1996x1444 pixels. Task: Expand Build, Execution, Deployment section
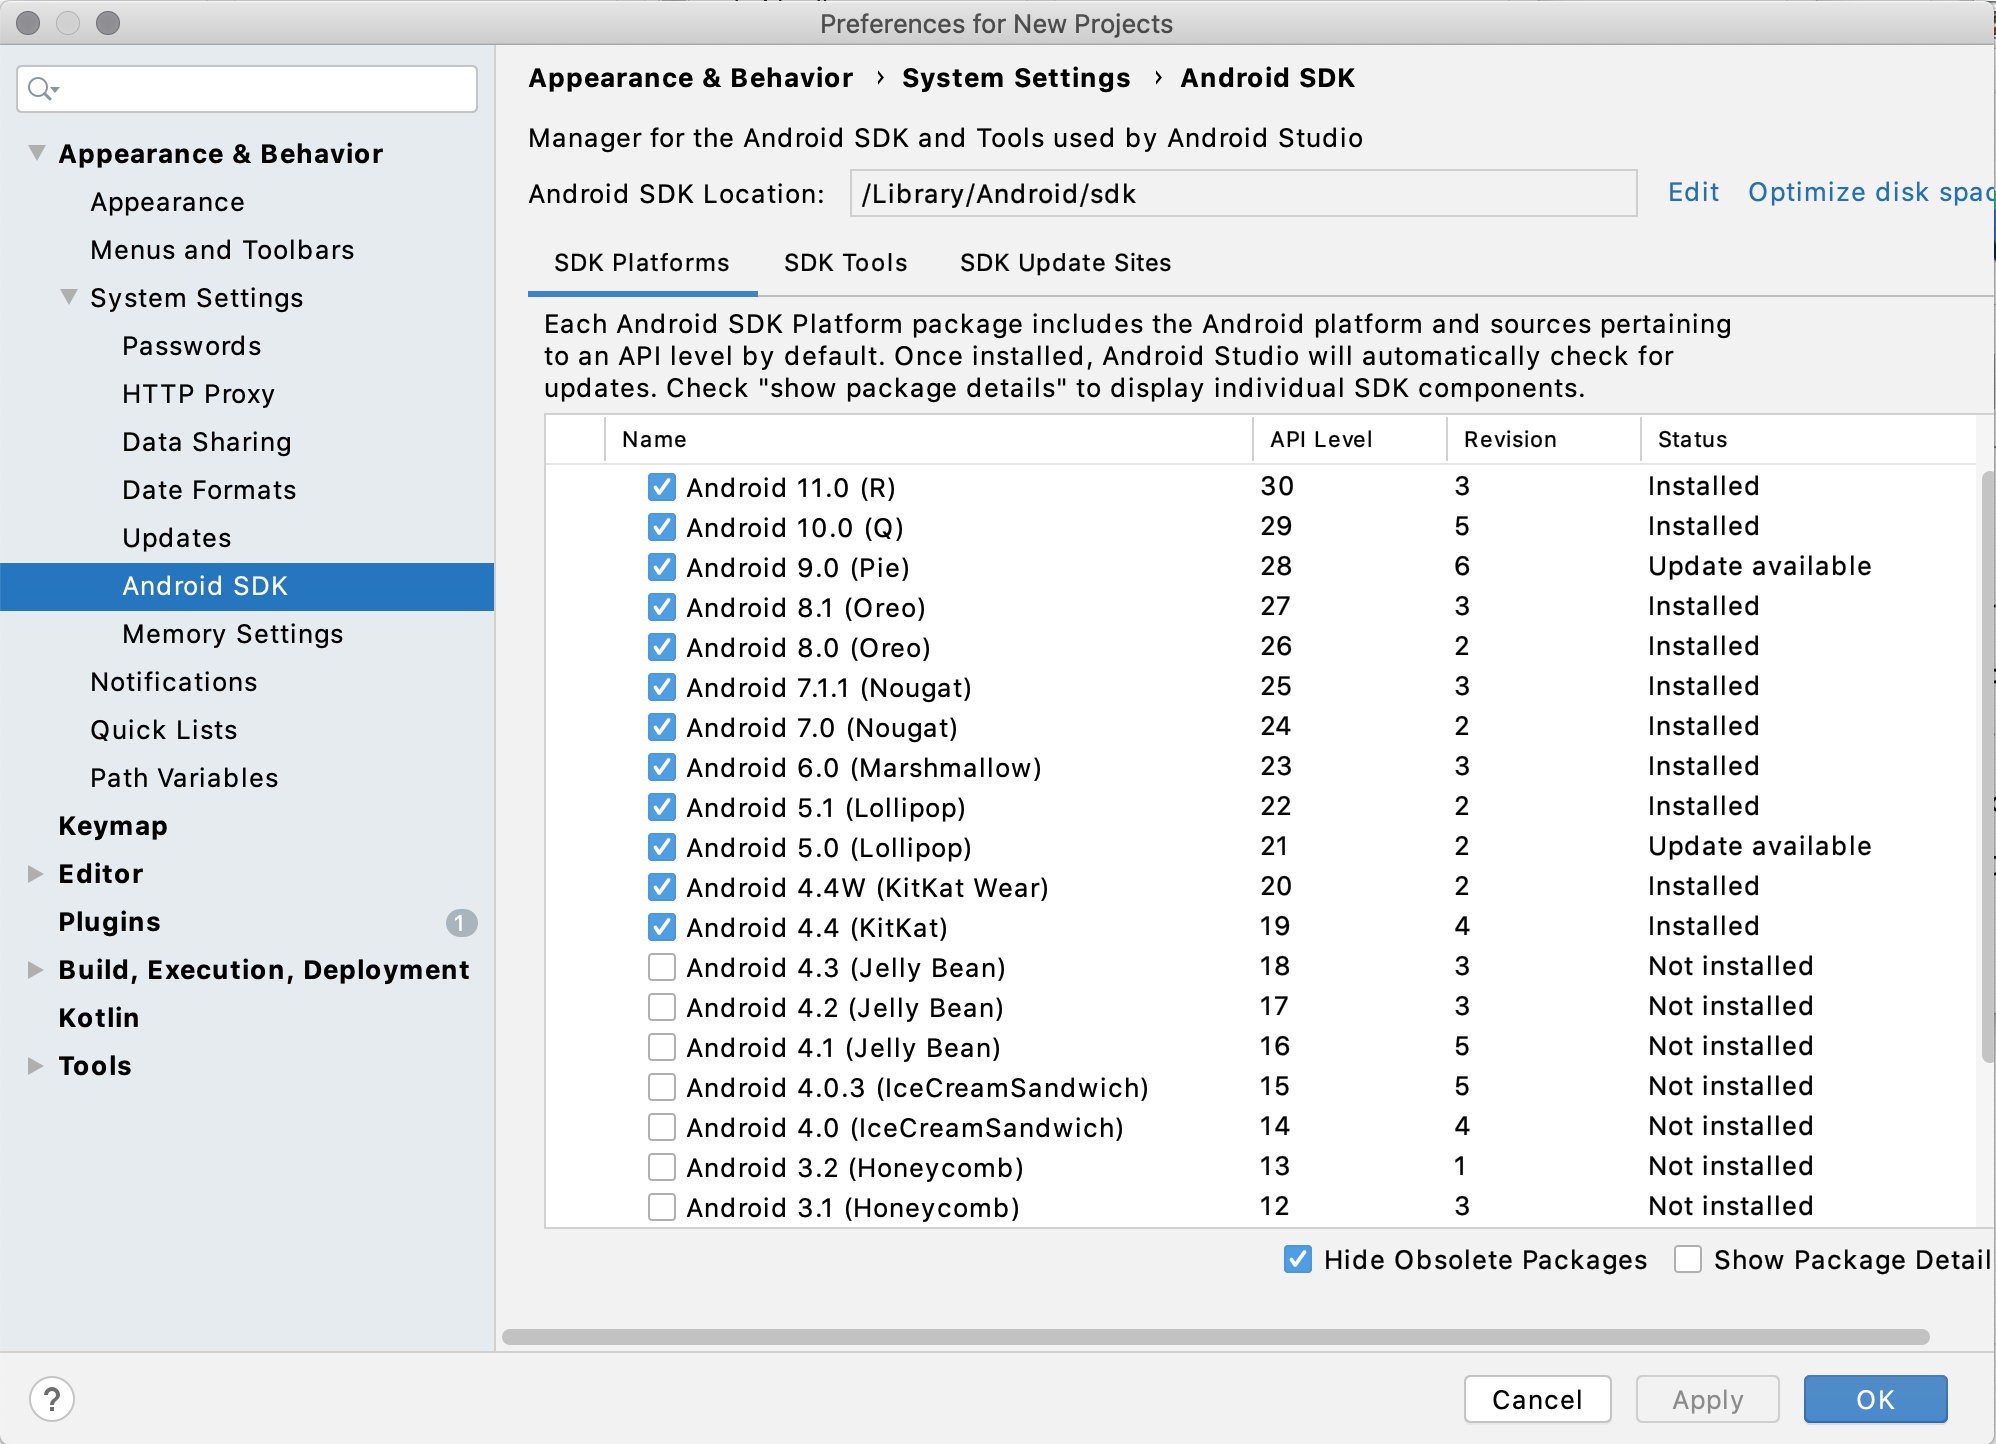coord(35,970)
